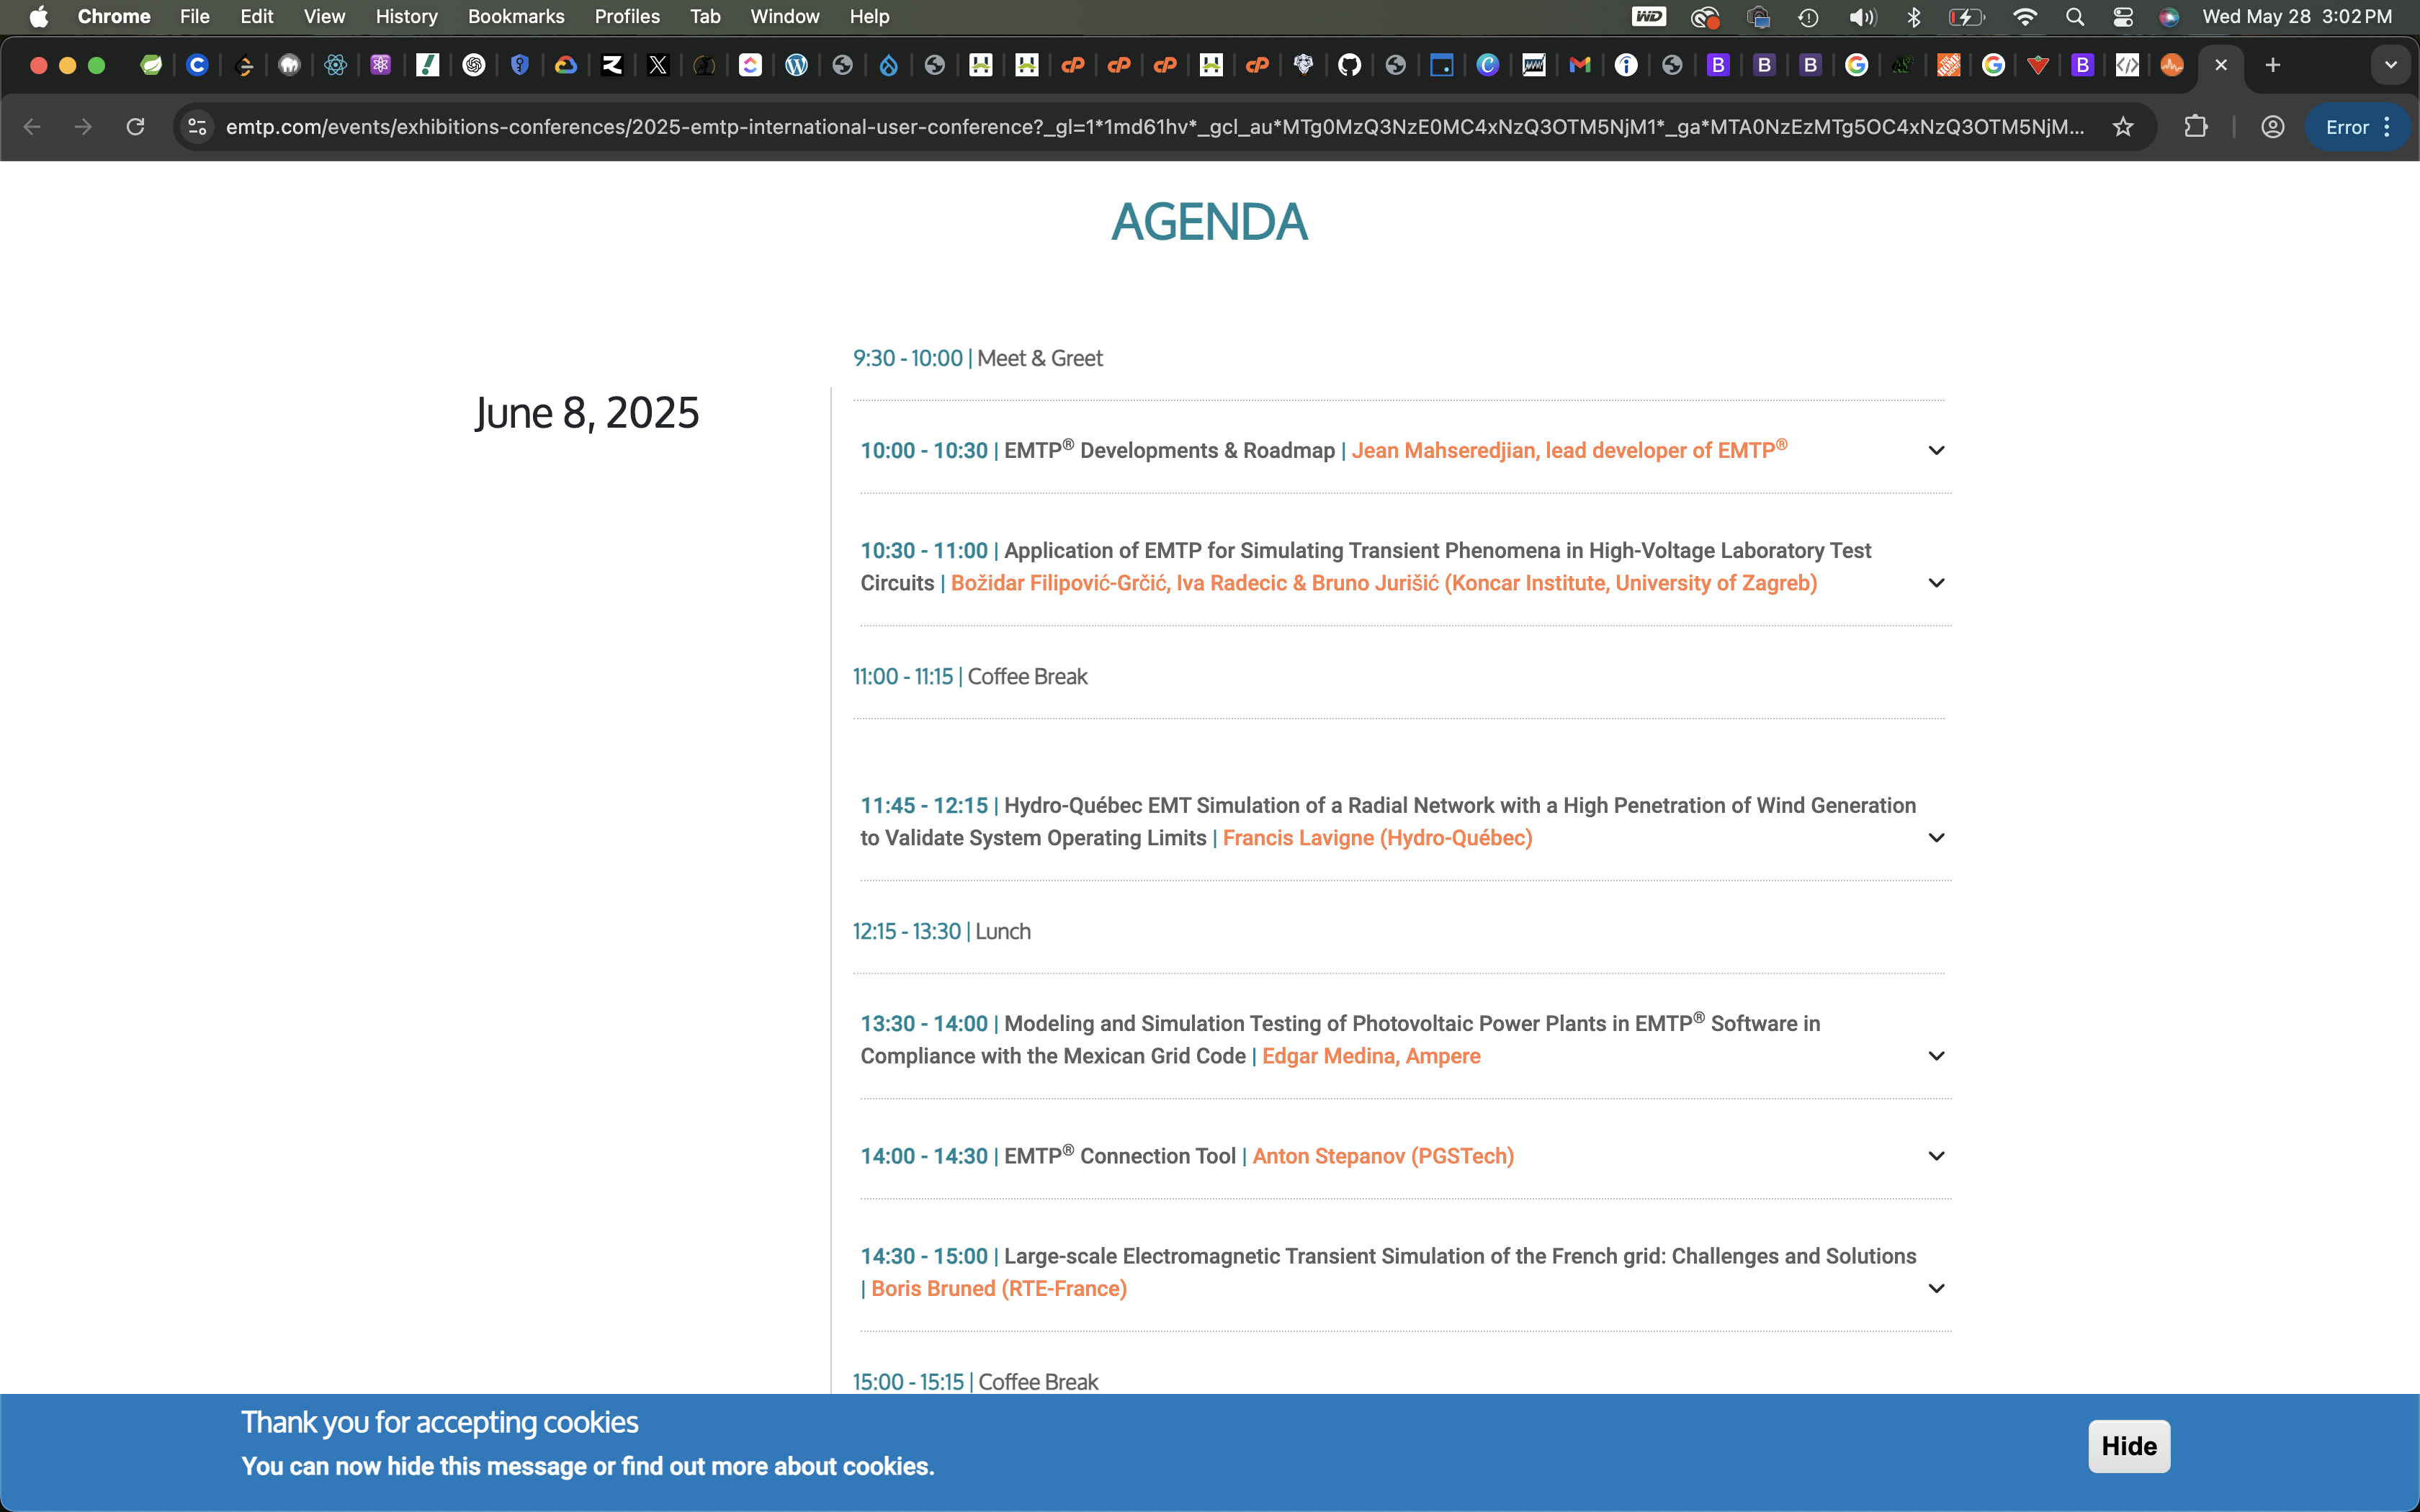Click the '12:15 - 13:30 | Lunch' entry
Screen dimensions: 2420x1512
click(x=941, y=931)
